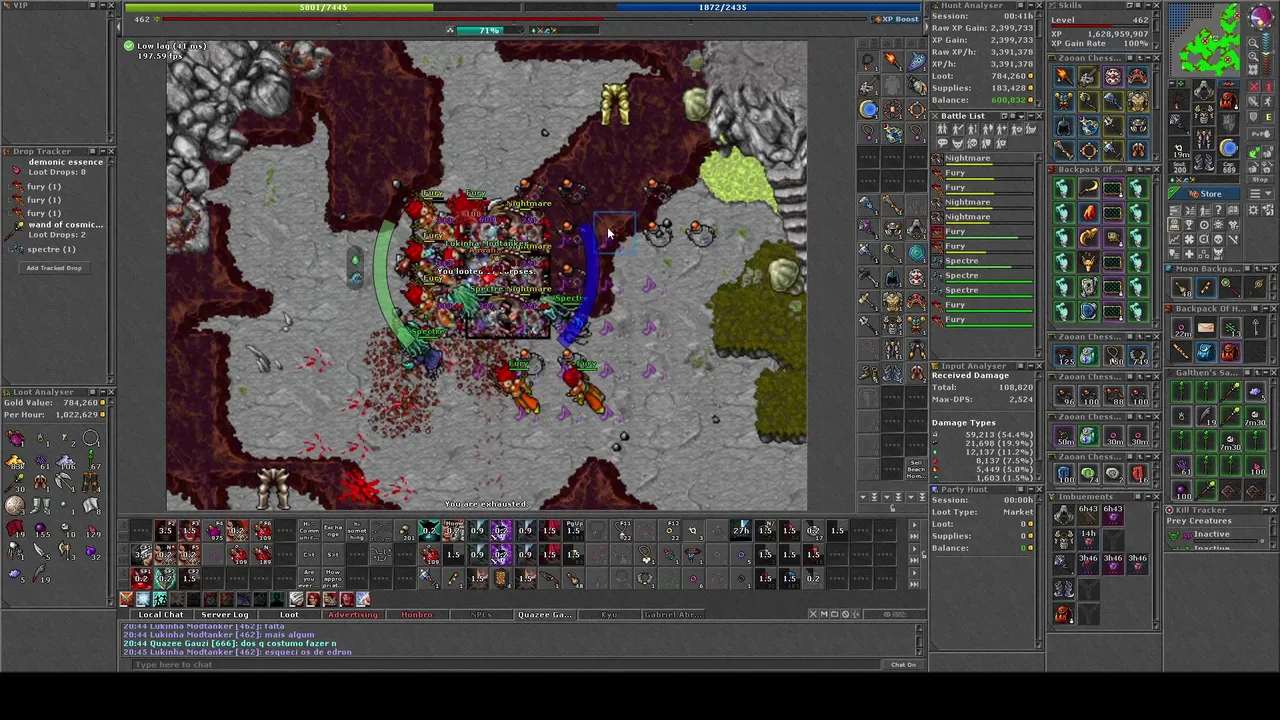The image size is (1280, 720).
Task: Click the Exchange hotkey text slot in the action bar
Action: (333, 530)
